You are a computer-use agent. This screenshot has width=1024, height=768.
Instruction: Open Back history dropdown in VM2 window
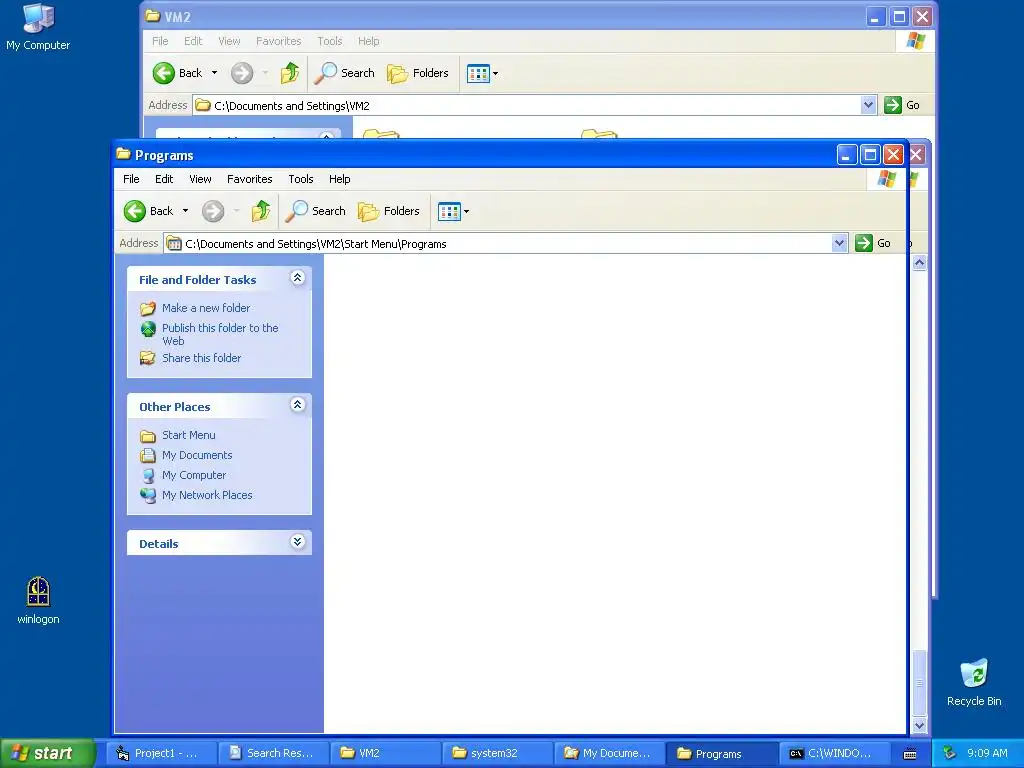click(214, 73)
